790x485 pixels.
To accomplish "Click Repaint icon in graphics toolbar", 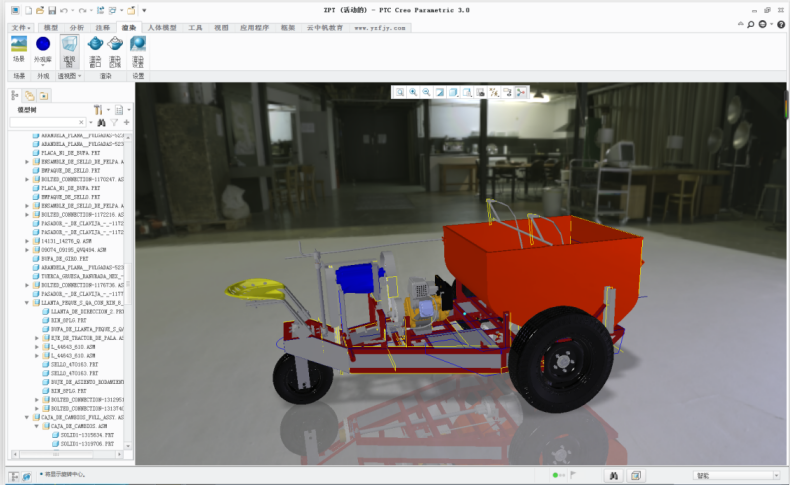I will [x=440, y=92].
